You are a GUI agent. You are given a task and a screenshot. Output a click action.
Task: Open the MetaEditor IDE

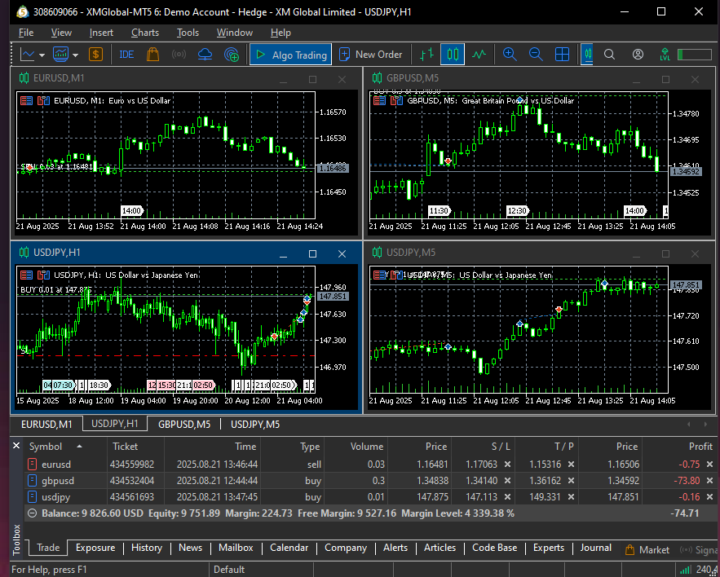126,55
